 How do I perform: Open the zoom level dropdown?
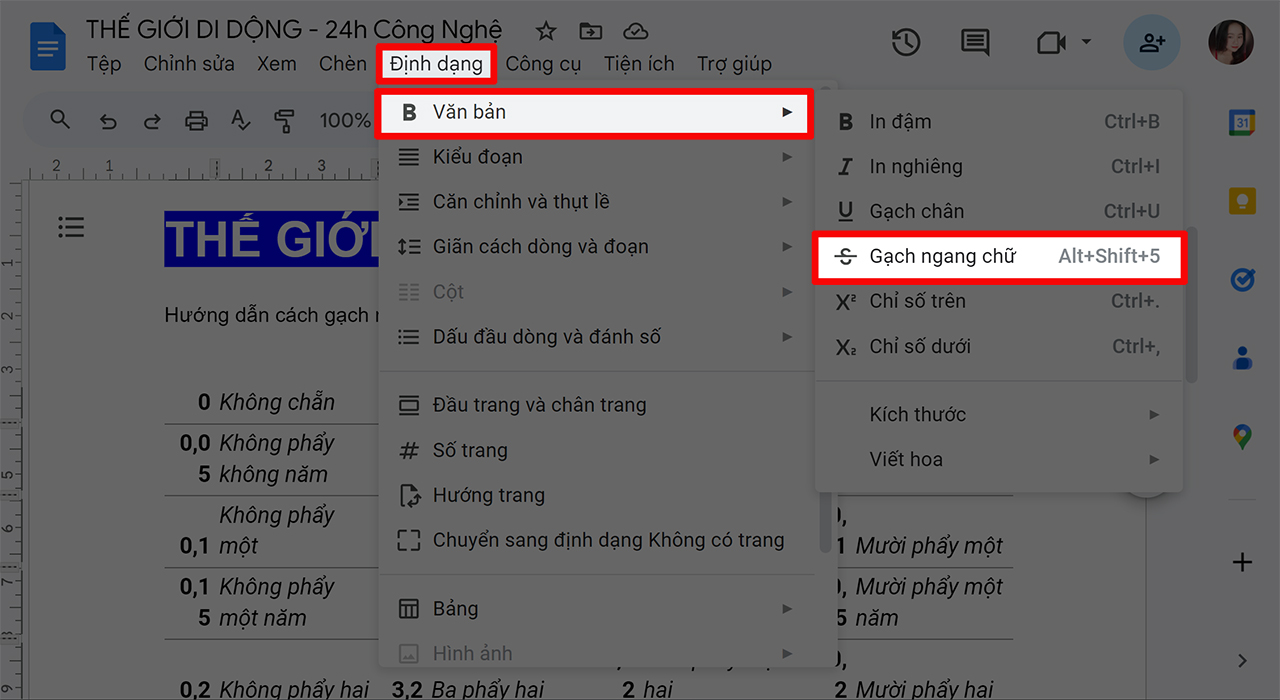(x=345, y=120)
